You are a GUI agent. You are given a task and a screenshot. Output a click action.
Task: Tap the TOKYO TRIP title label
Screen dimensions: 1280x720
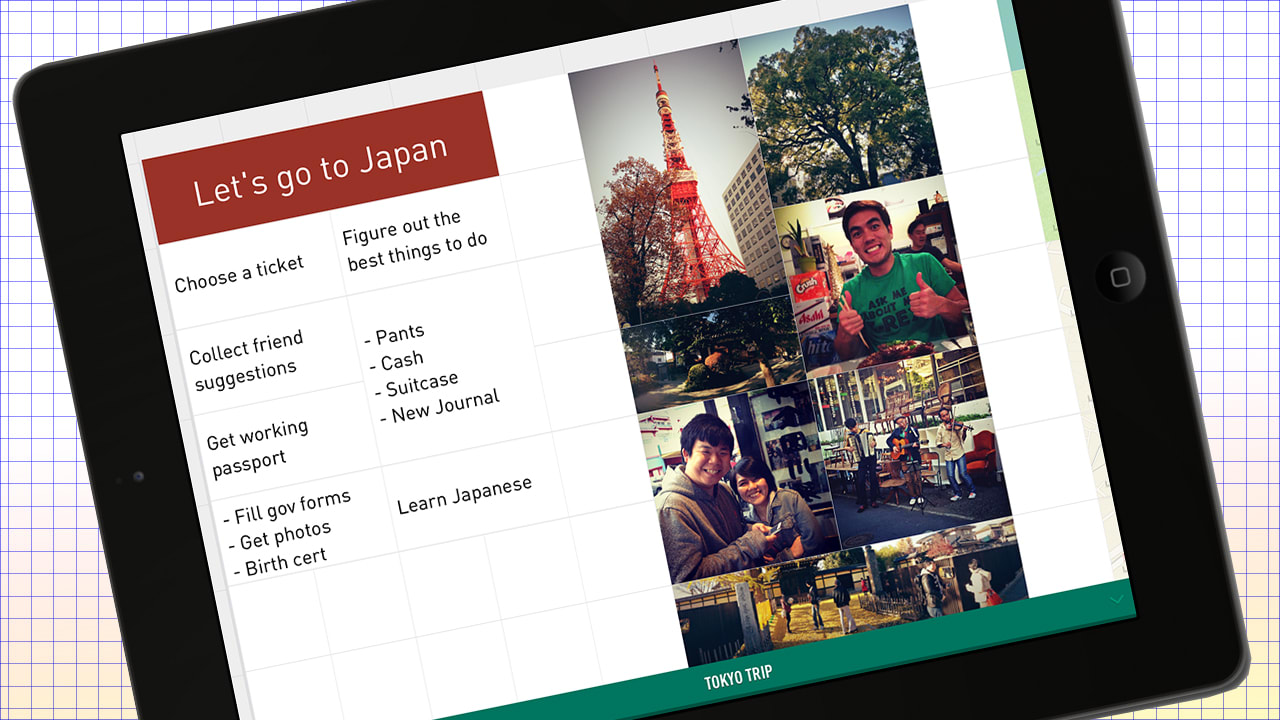point(737,679)
